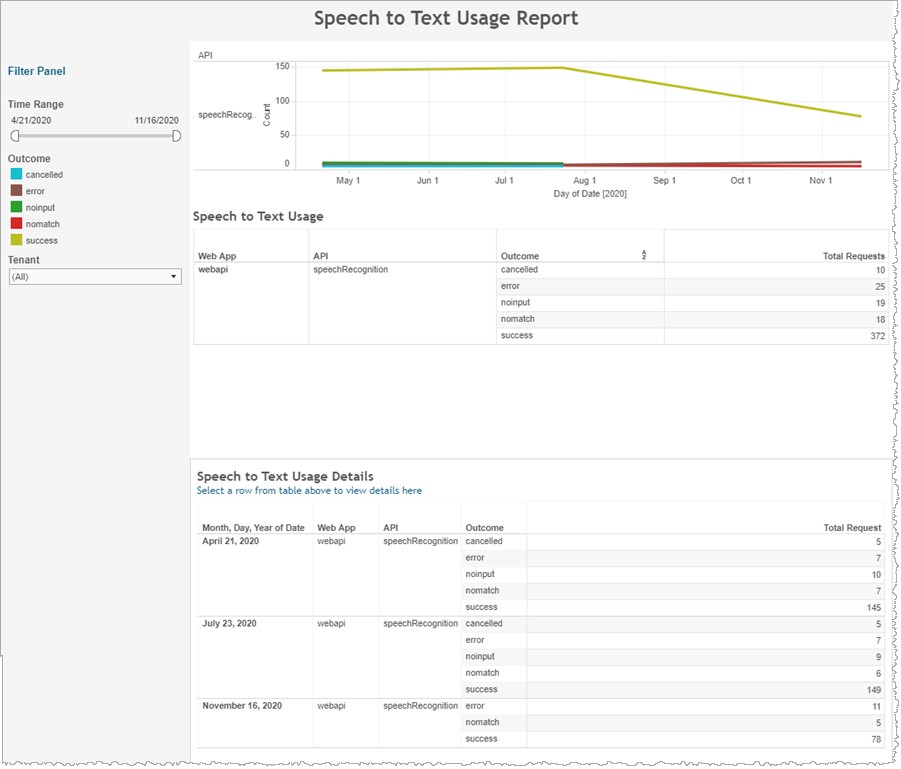Open the Tenant dropdown

[94, 277]
